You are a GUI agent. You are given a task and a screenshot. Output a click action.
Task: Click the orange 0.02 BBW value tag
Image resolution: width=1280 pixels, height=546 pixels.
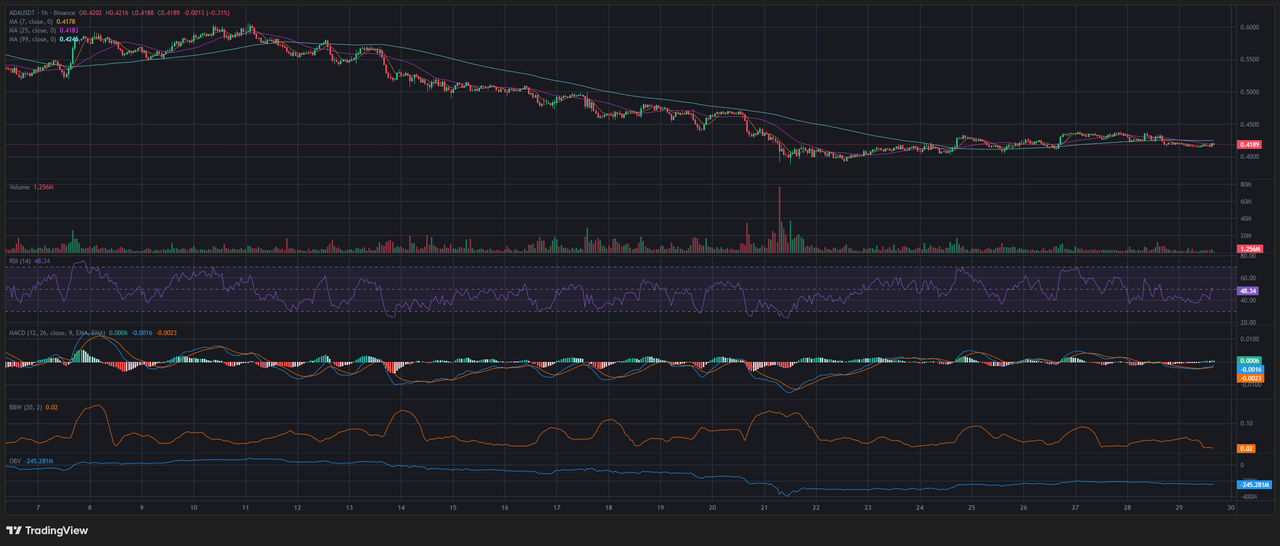pyautogui.click(x=1245, y=448)
